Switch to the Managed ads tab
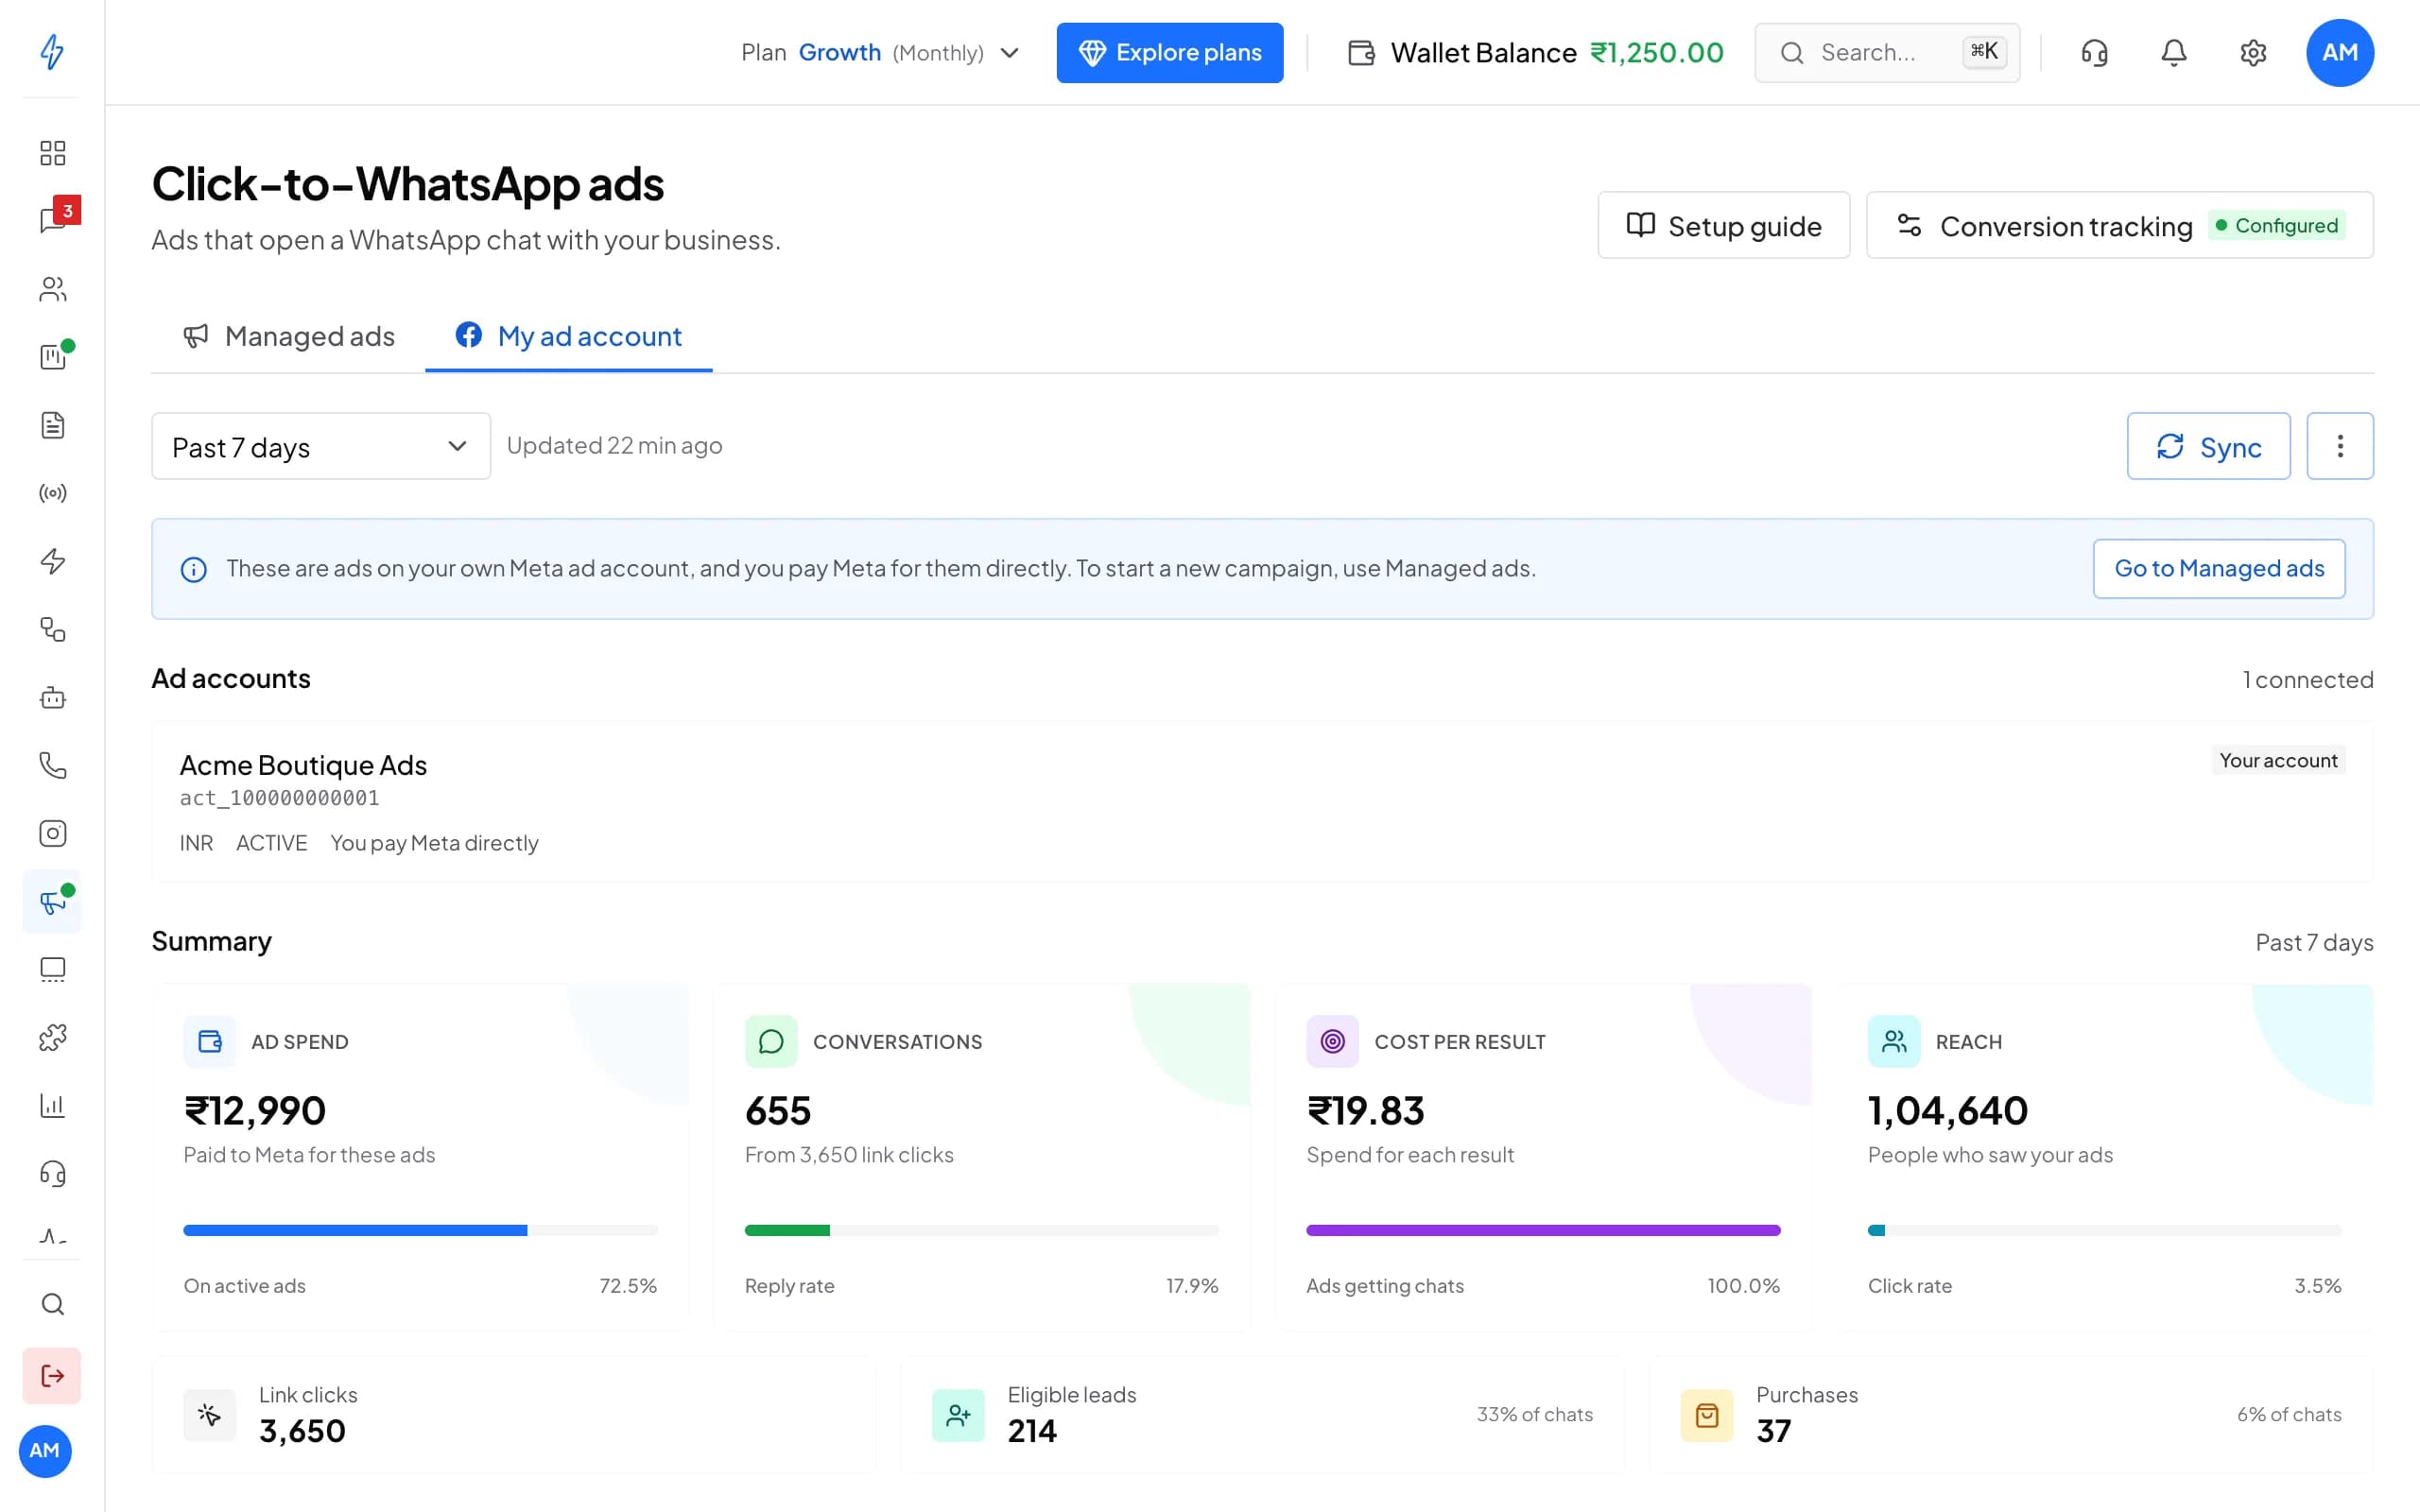The image size is (2420, 1512). coord(289,337)
